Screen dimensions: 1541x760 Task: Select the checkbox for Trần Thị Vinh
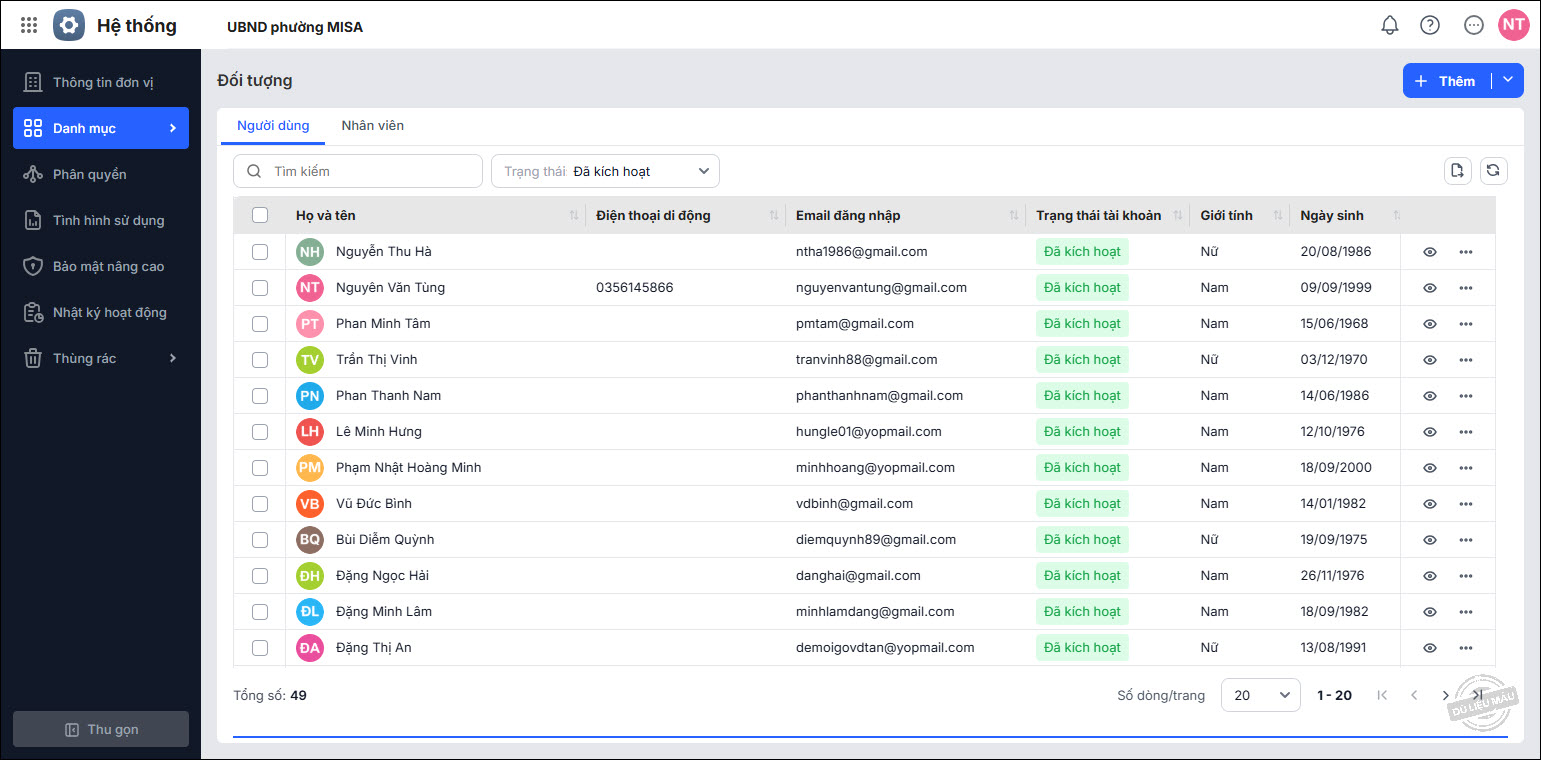point(260,360)
